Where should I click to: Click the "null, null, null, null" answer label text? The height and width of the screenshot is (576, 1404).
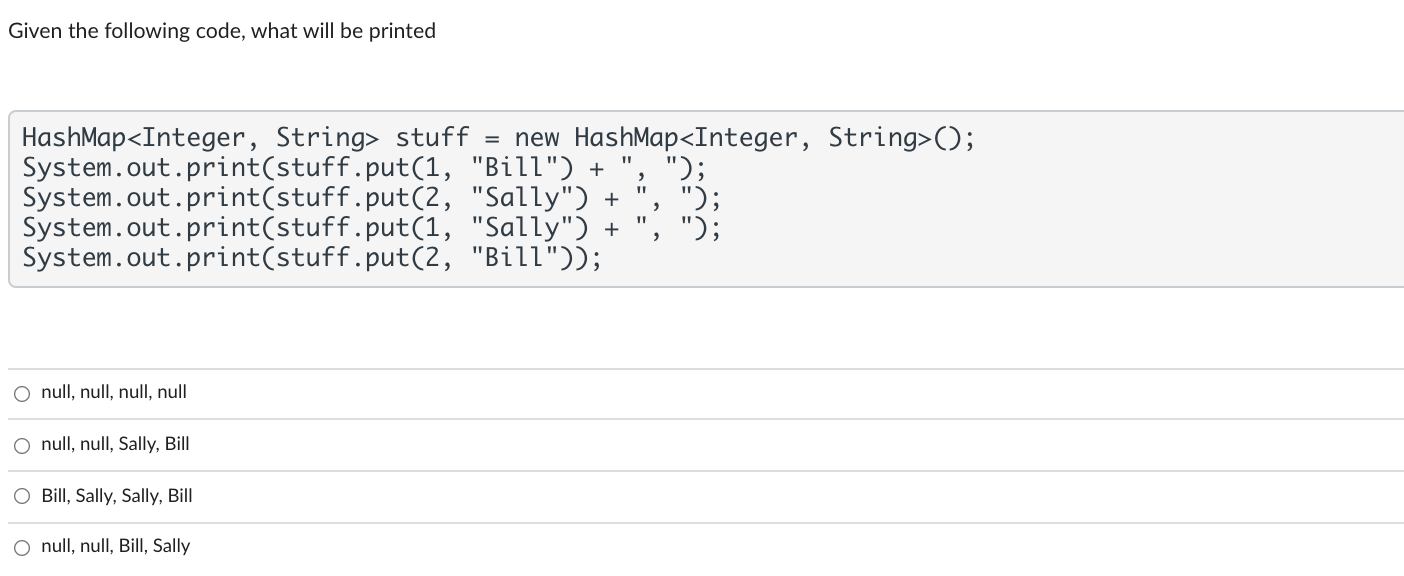click(113, 392)
